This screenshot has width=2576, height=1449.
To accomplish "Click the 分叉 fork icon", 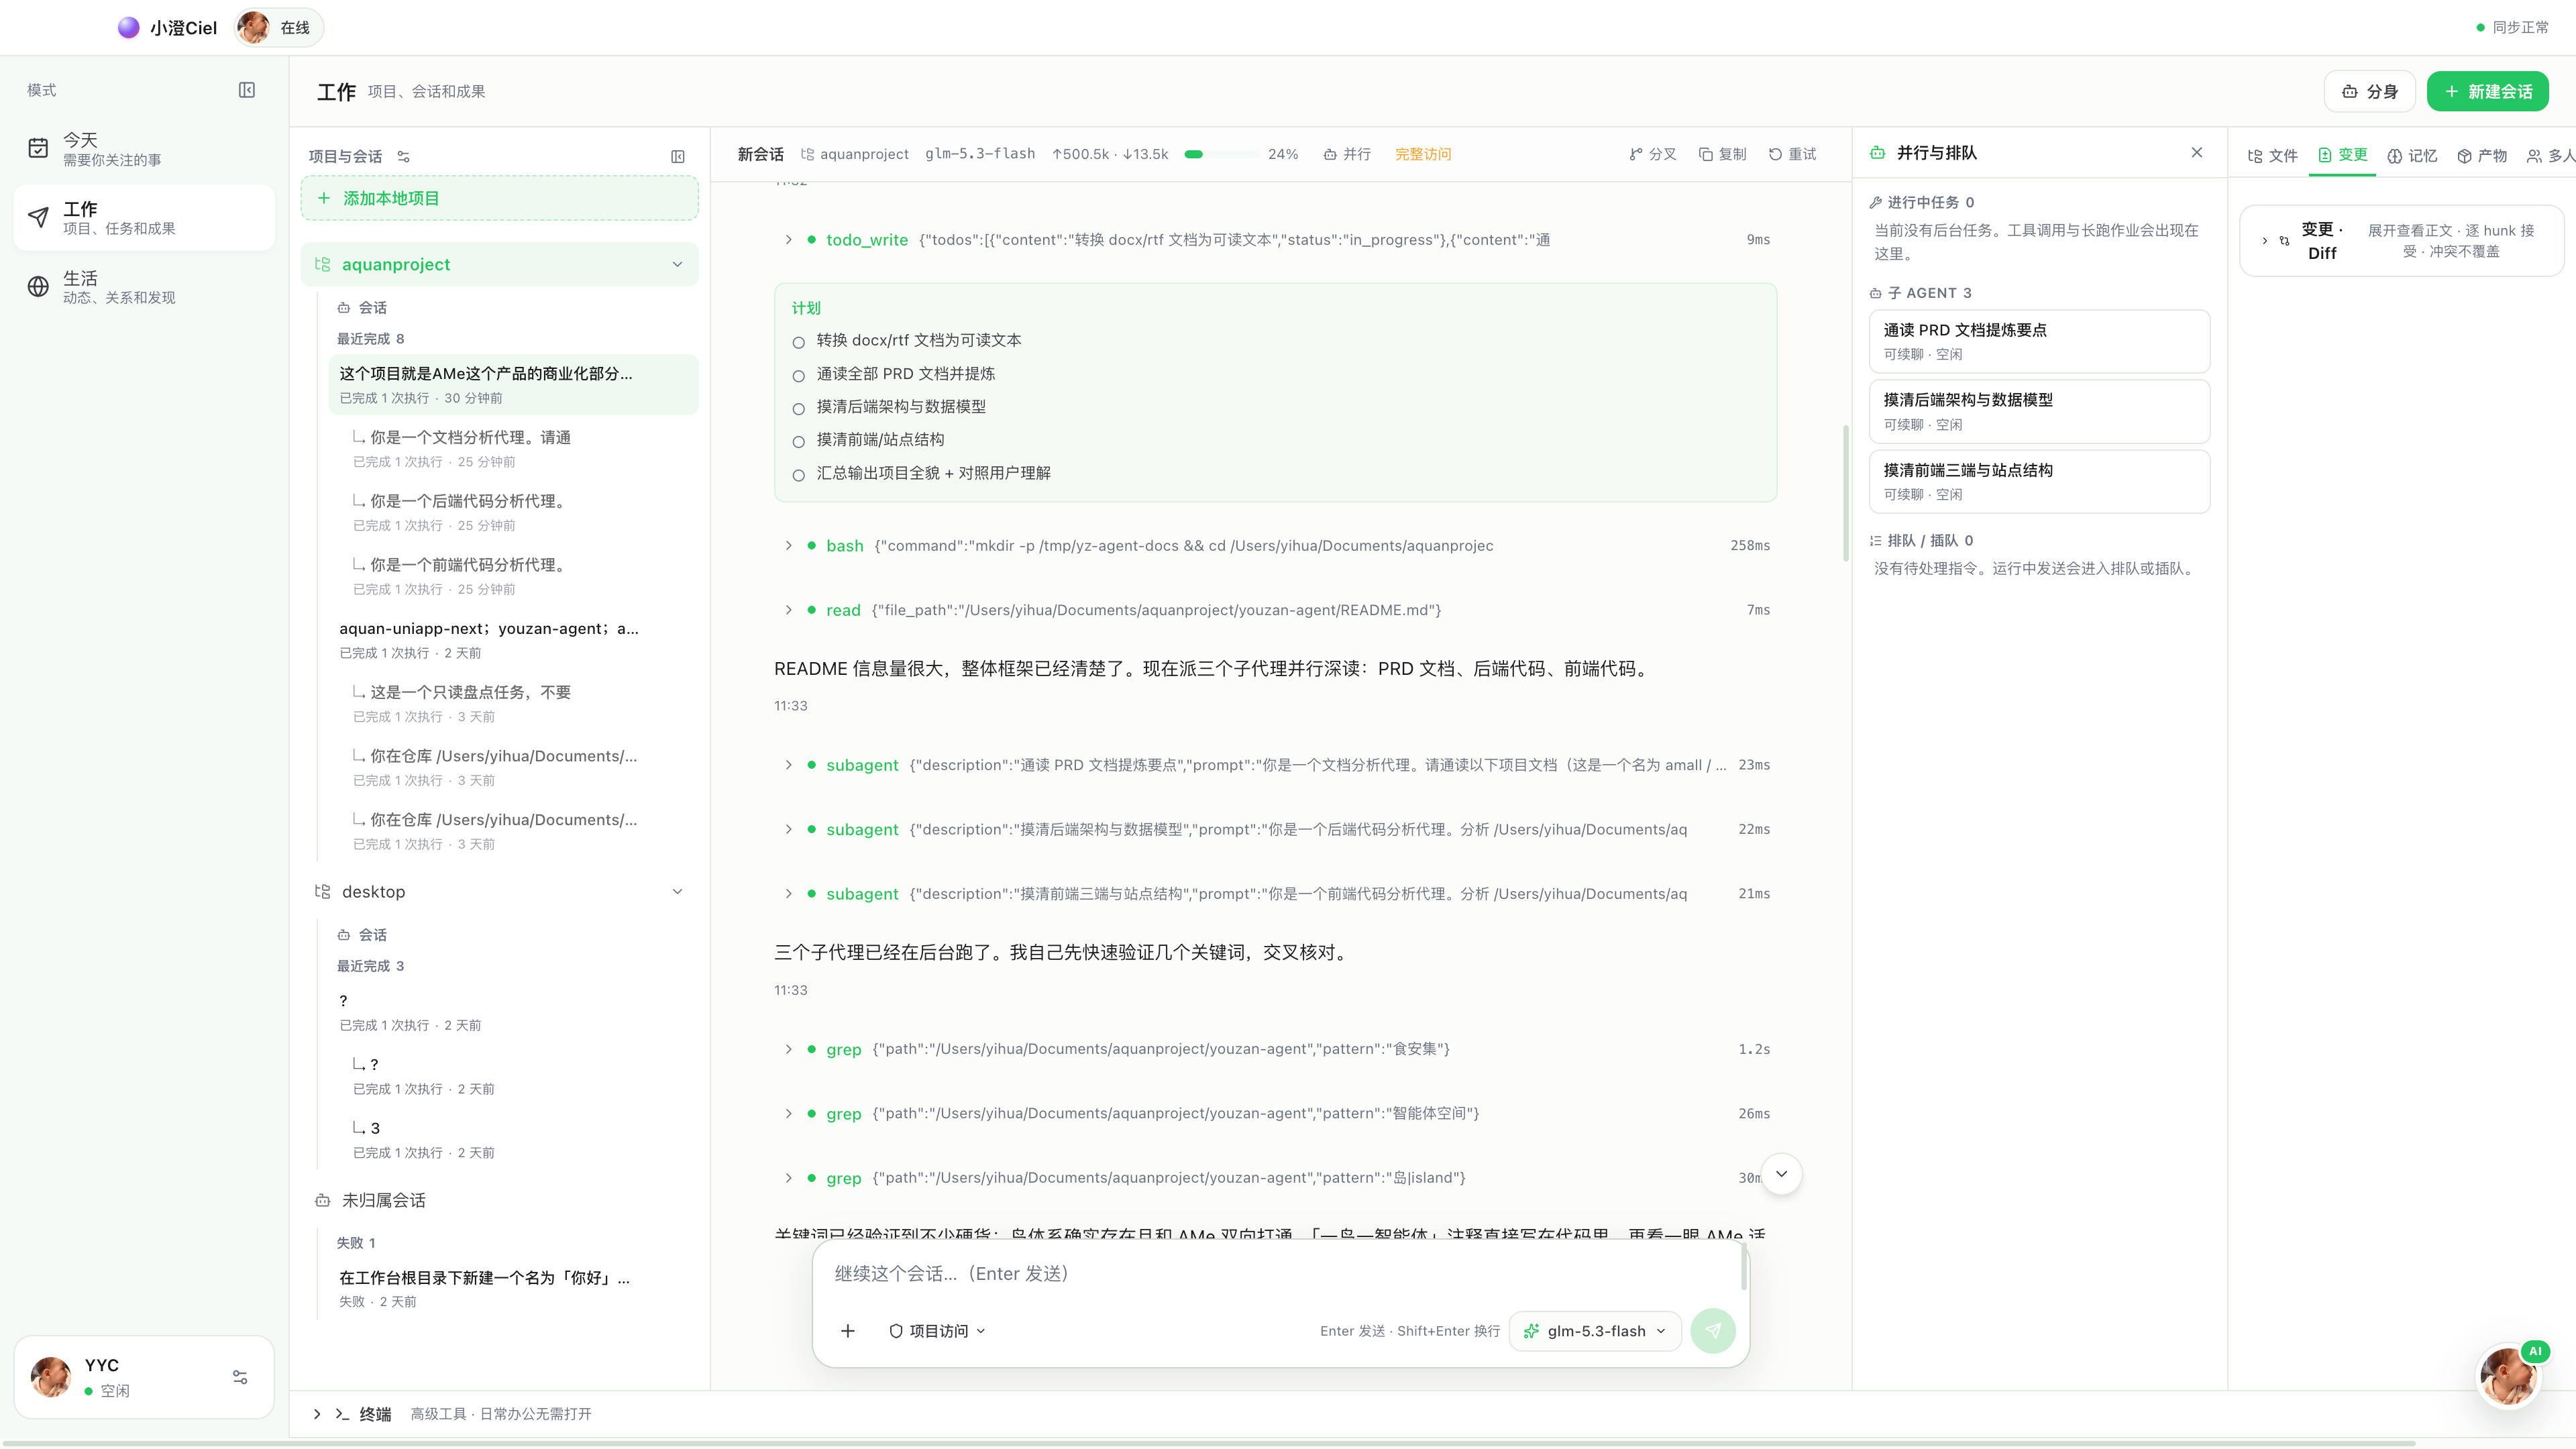I will [x=1636, y=154].
